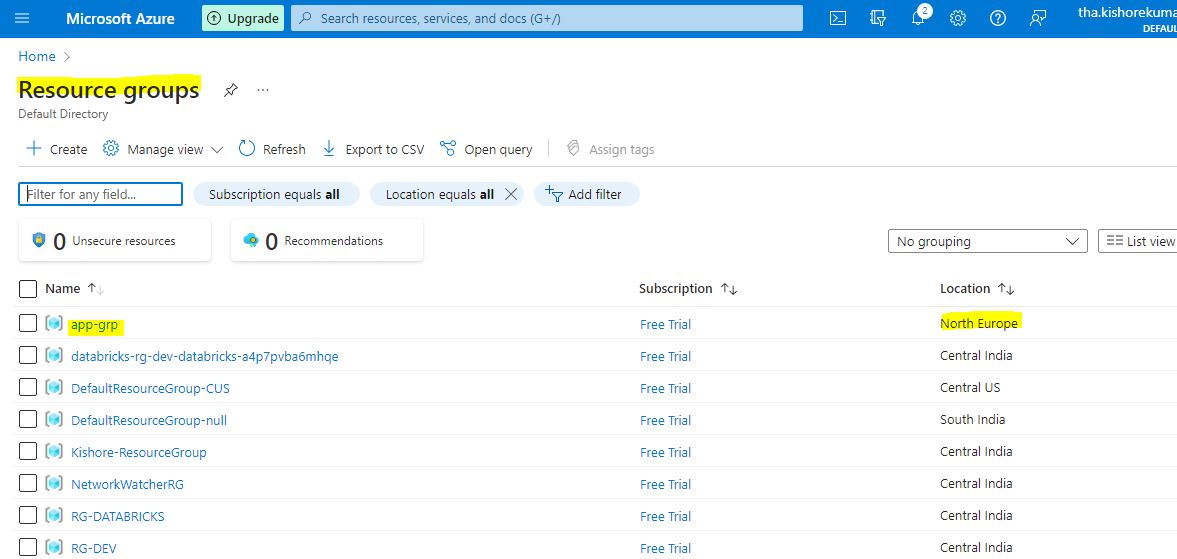Open the No grouping combo box

point(987,241)
